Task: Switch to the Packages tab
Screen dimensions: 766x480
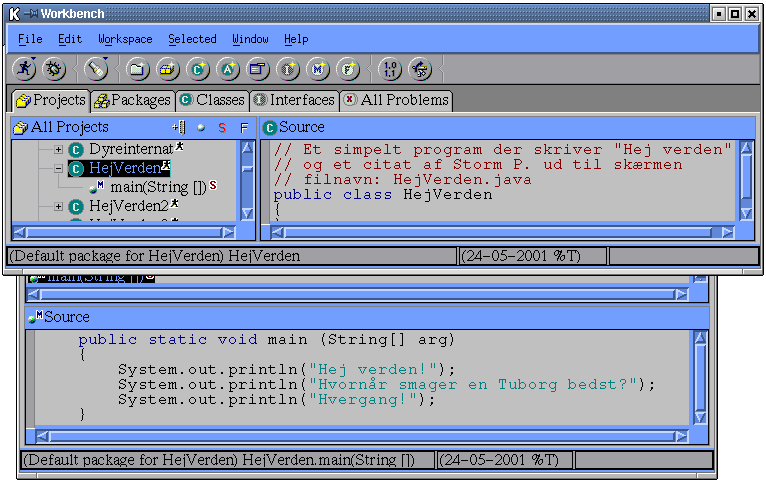Action: (132, 100)
